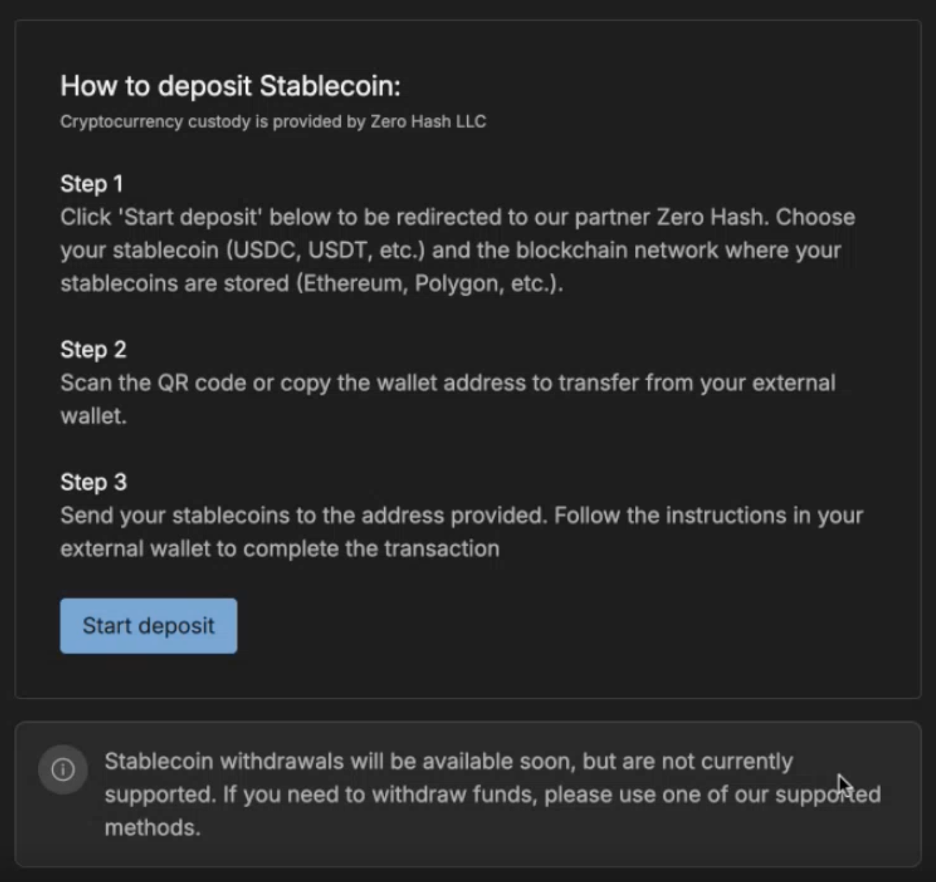Select the QR code instruction text in Step 2
This screenshot has width=936, height=882.
pos(200,382)
